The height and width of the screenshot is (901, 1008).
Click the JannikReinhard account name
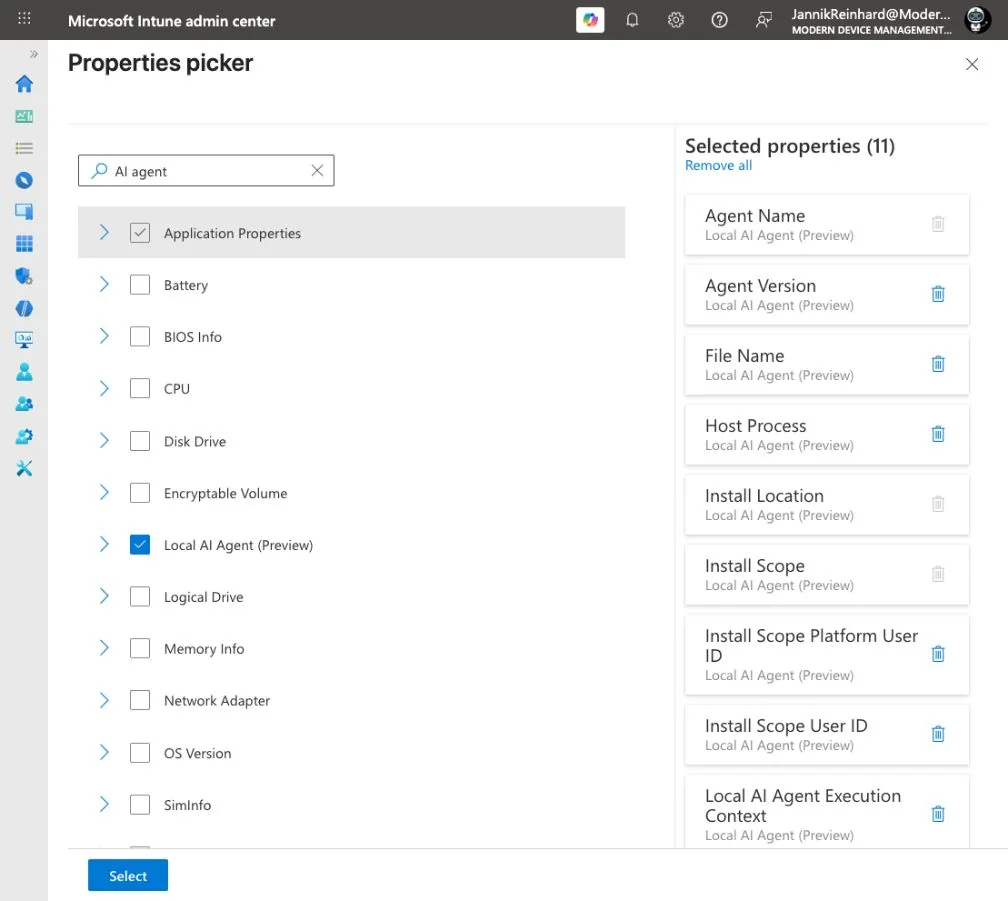pyautogui.click(x=870, y=14)
